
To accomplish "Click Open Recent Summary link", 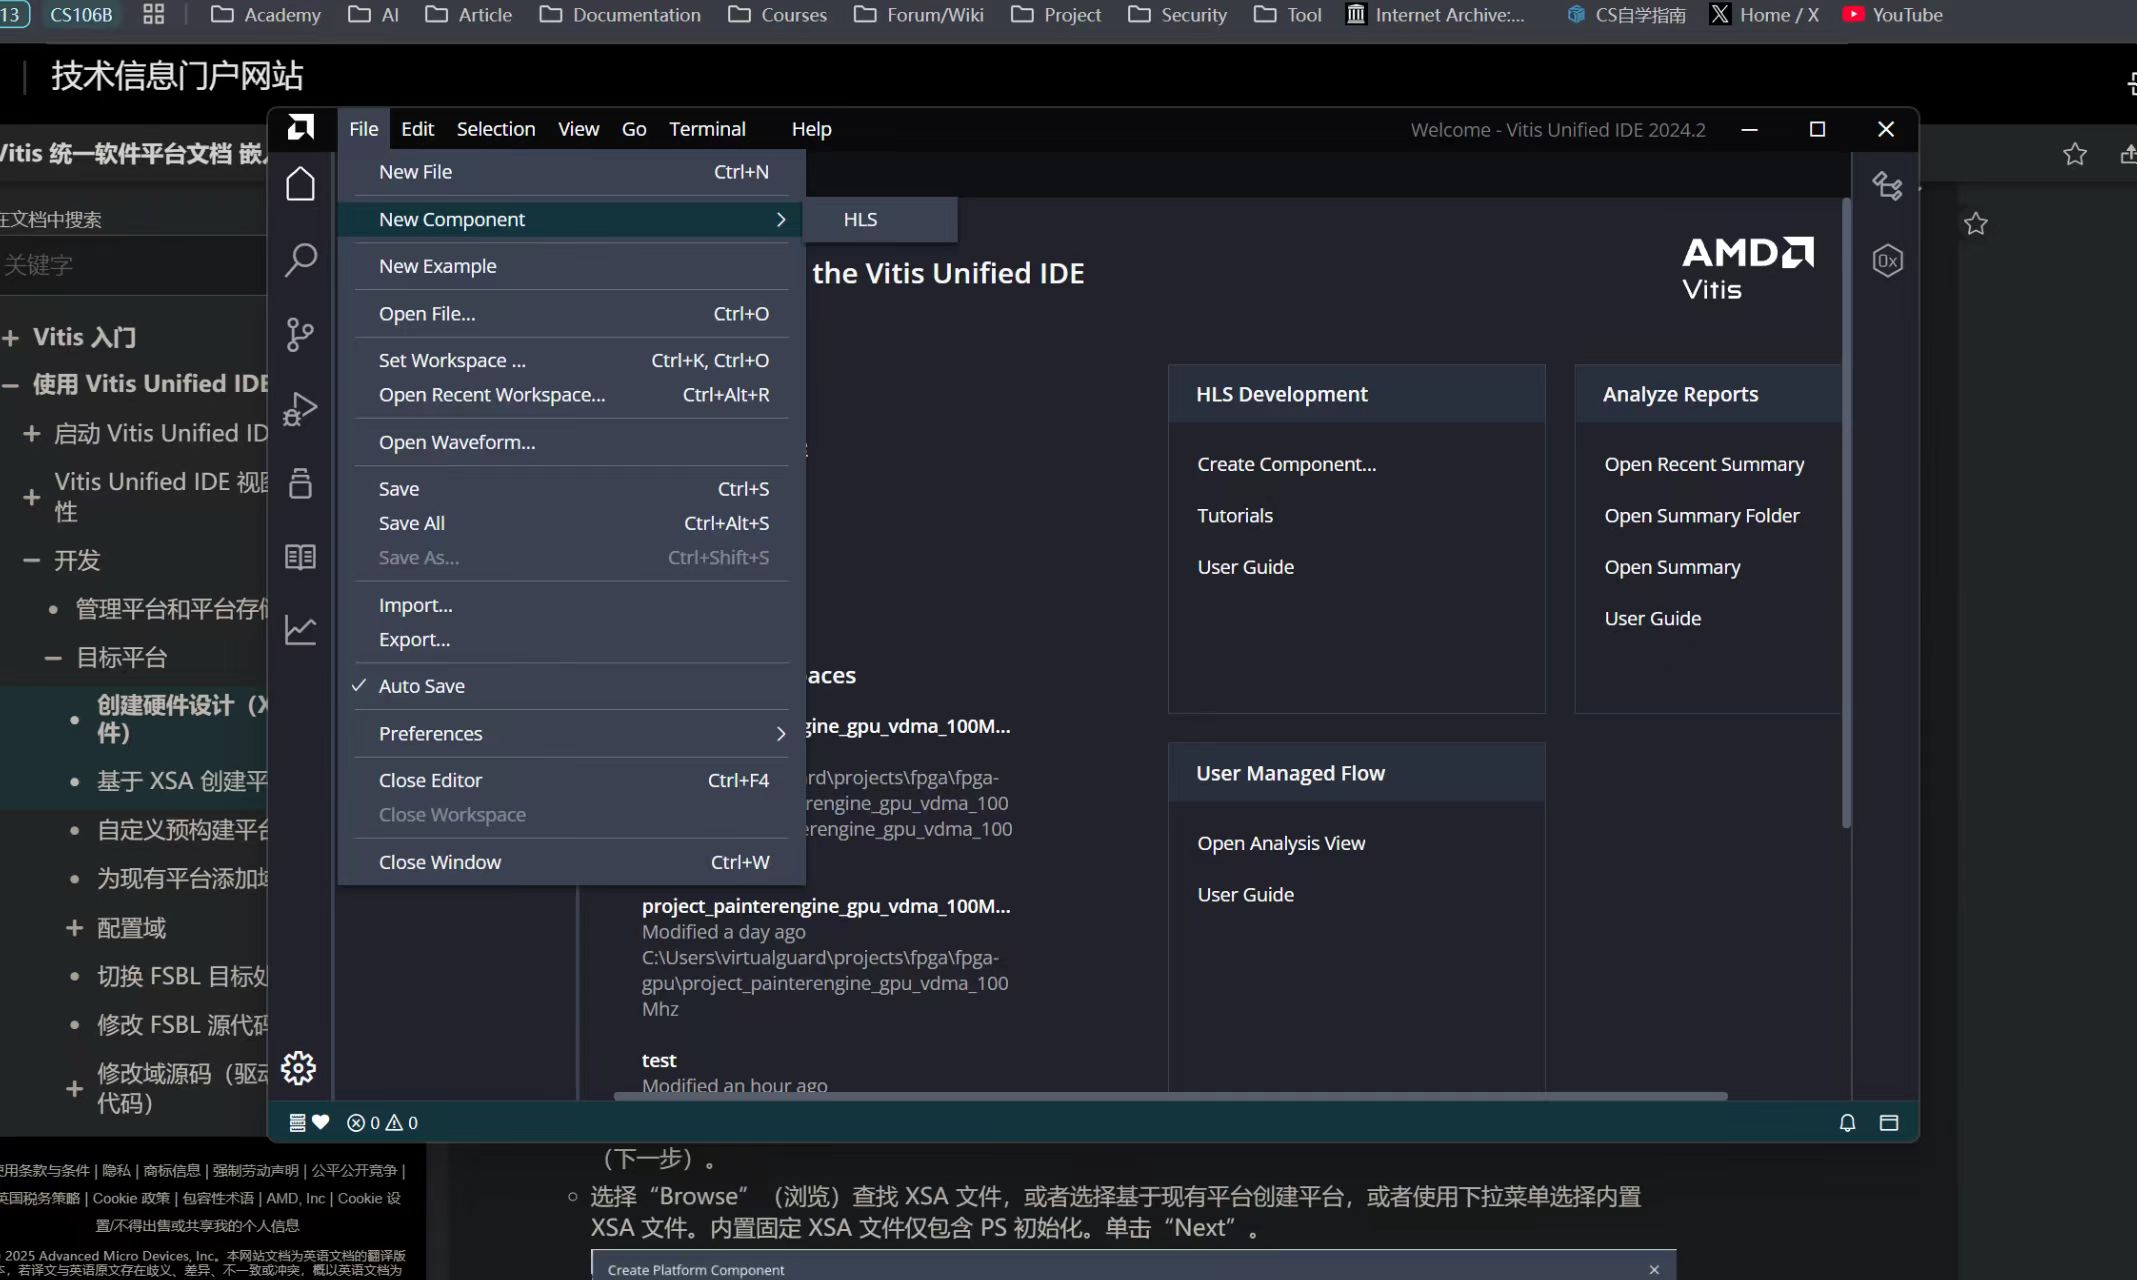I will pos(1704,464).
